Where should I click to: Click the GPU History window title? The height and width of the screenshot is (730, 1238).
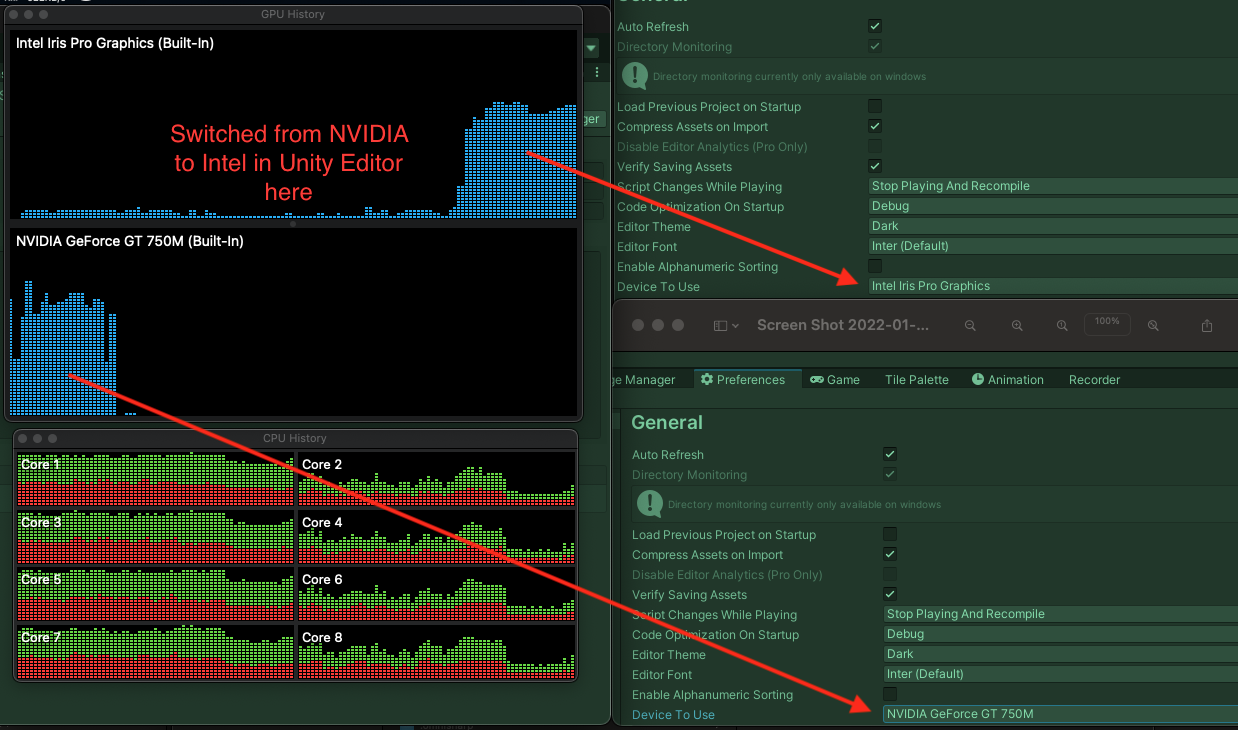293,14
